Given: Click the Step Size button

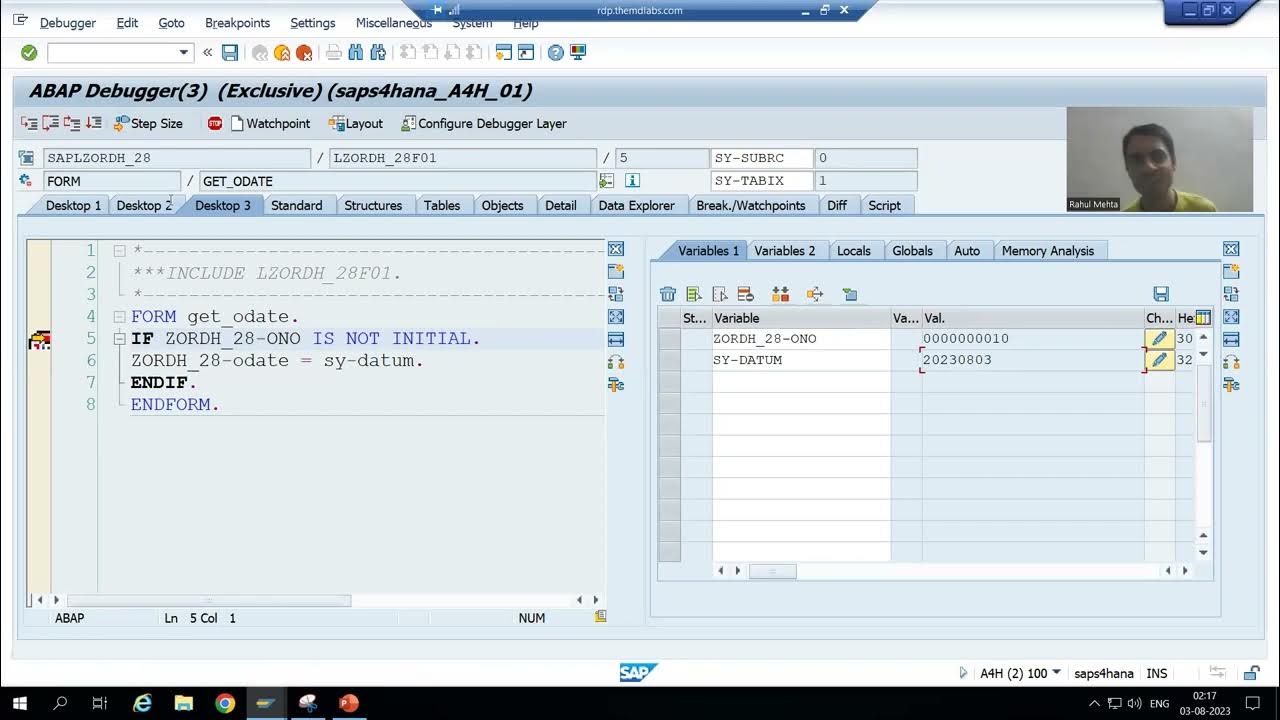Looking at the screenshot, I should [x=148, y=123].
